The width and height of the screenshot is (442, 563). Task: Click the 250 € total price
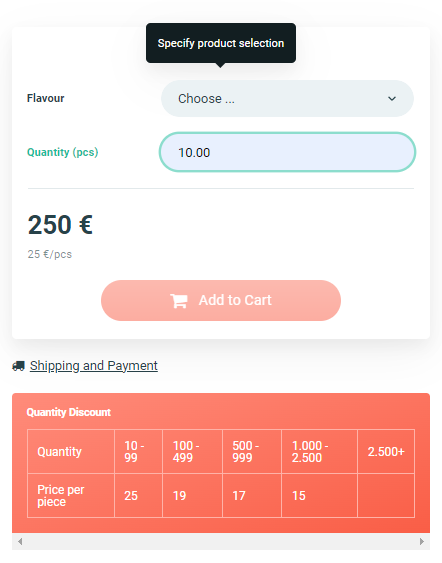60,225
